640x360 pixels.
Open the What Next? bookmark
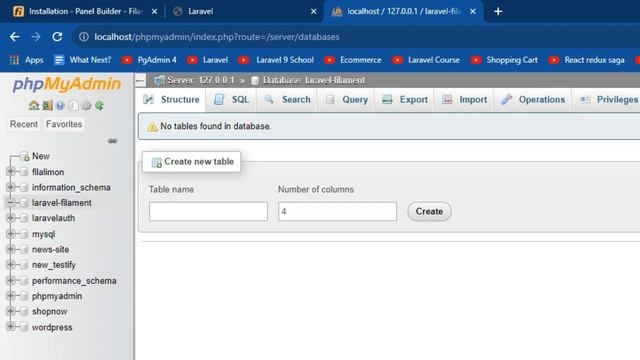tap(83, 60)
